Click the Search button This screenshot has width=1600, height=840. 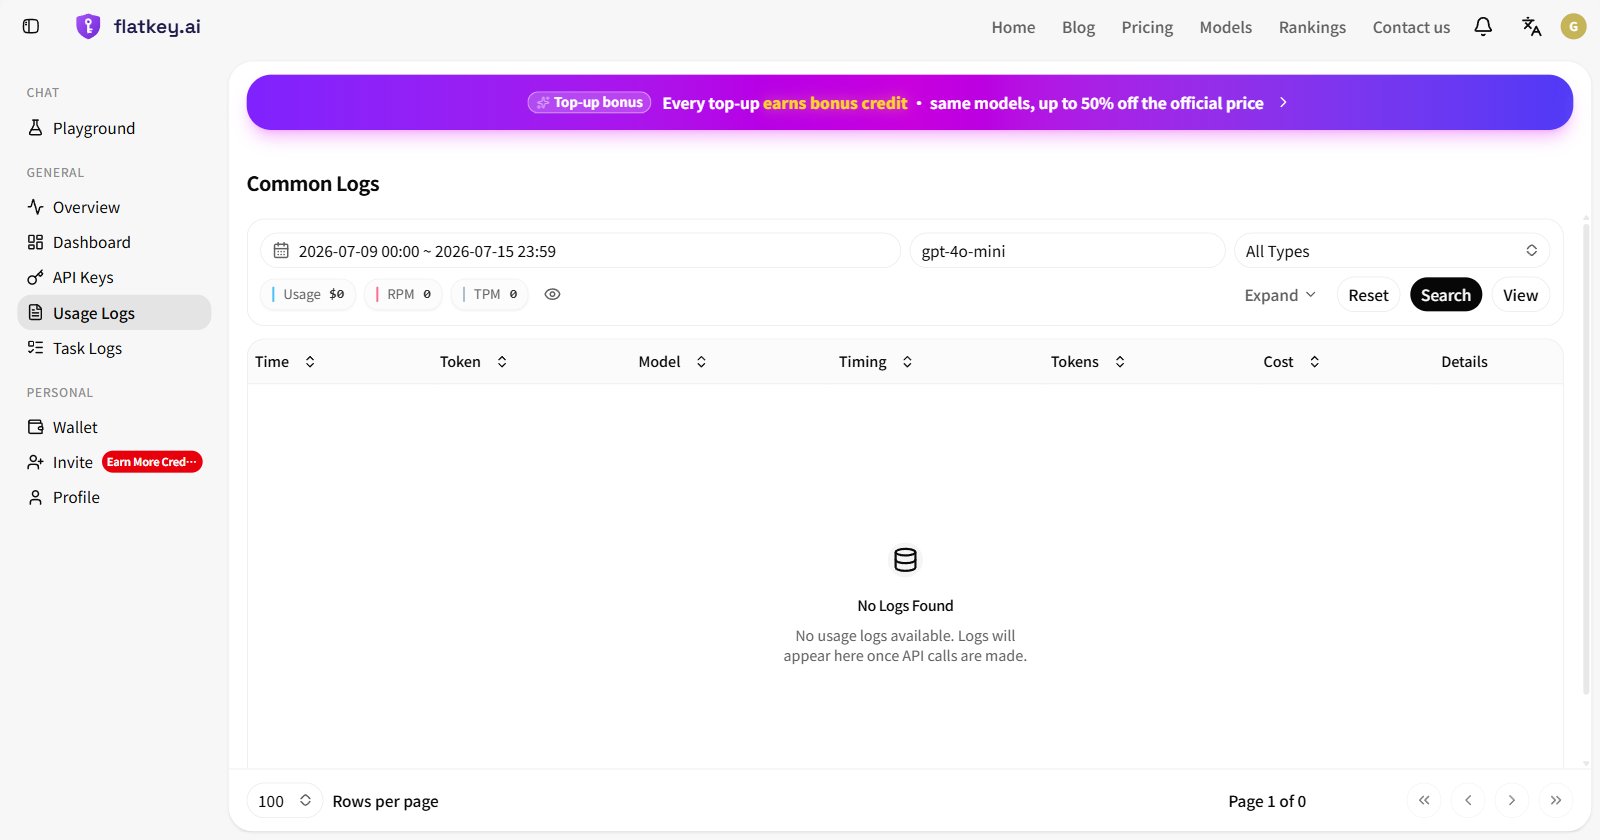click(1445, 295)
